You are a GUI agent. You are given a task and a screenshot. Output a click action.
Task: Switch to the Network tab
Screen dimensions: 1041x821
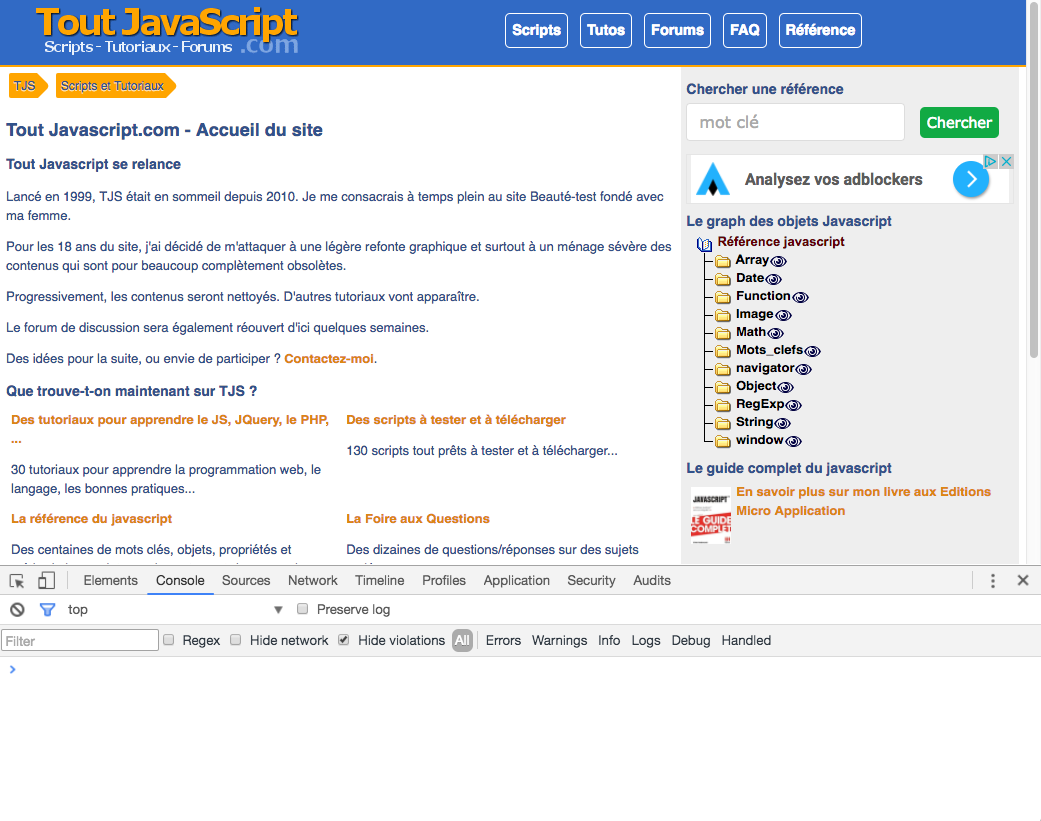click(313, 580)
